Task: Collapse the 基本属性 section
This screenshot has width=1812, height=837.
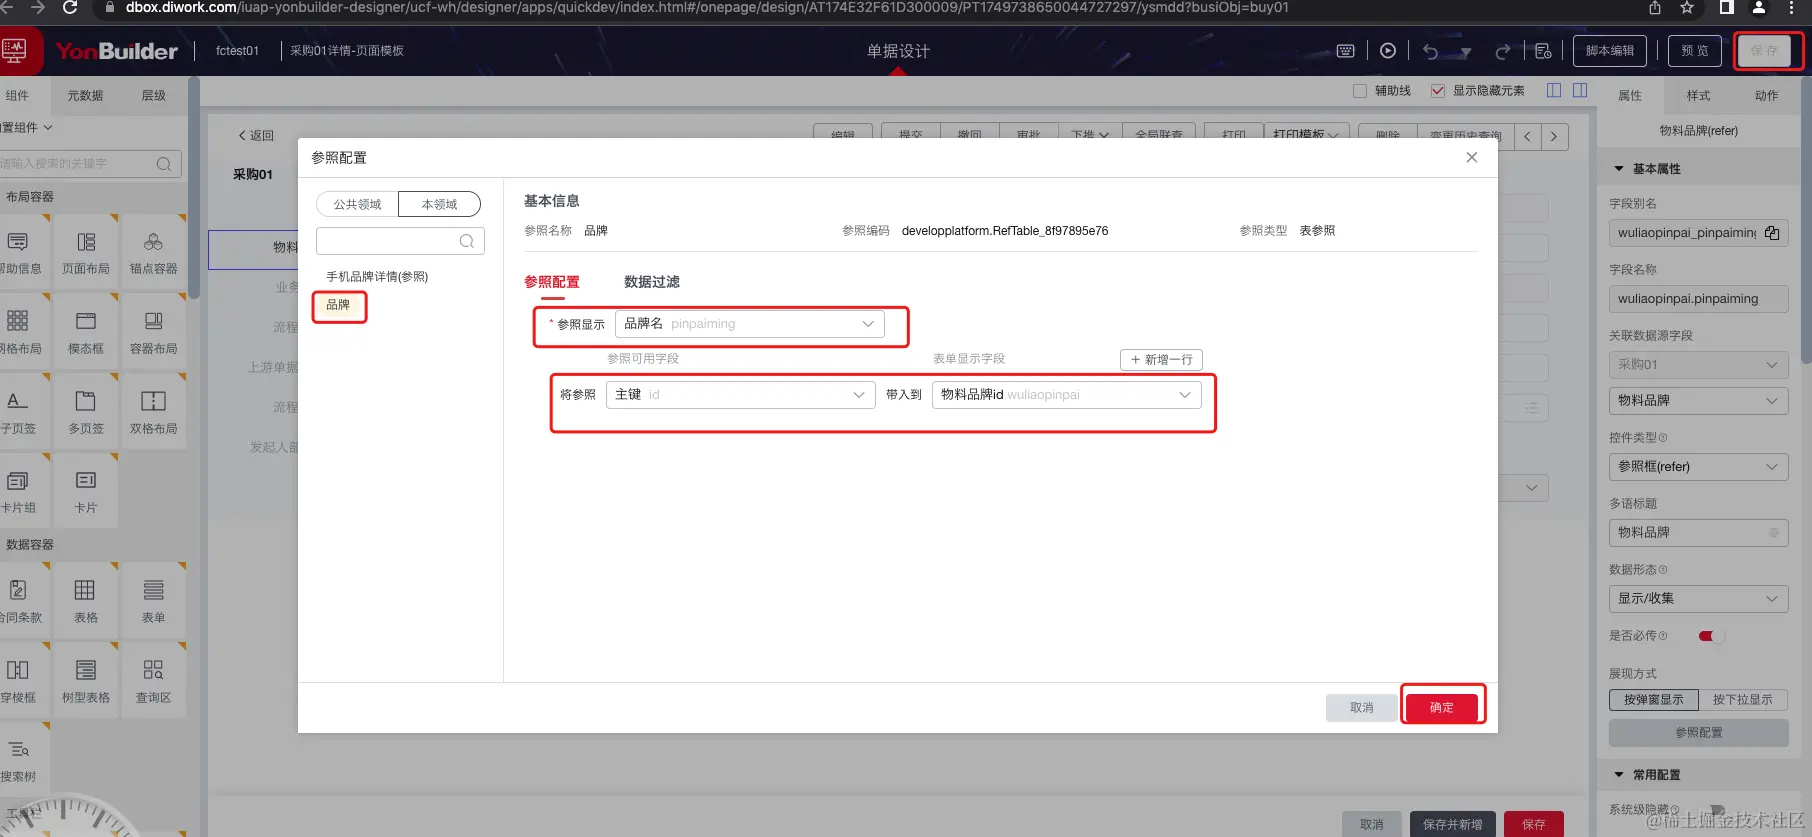Action: point(1619,169)
